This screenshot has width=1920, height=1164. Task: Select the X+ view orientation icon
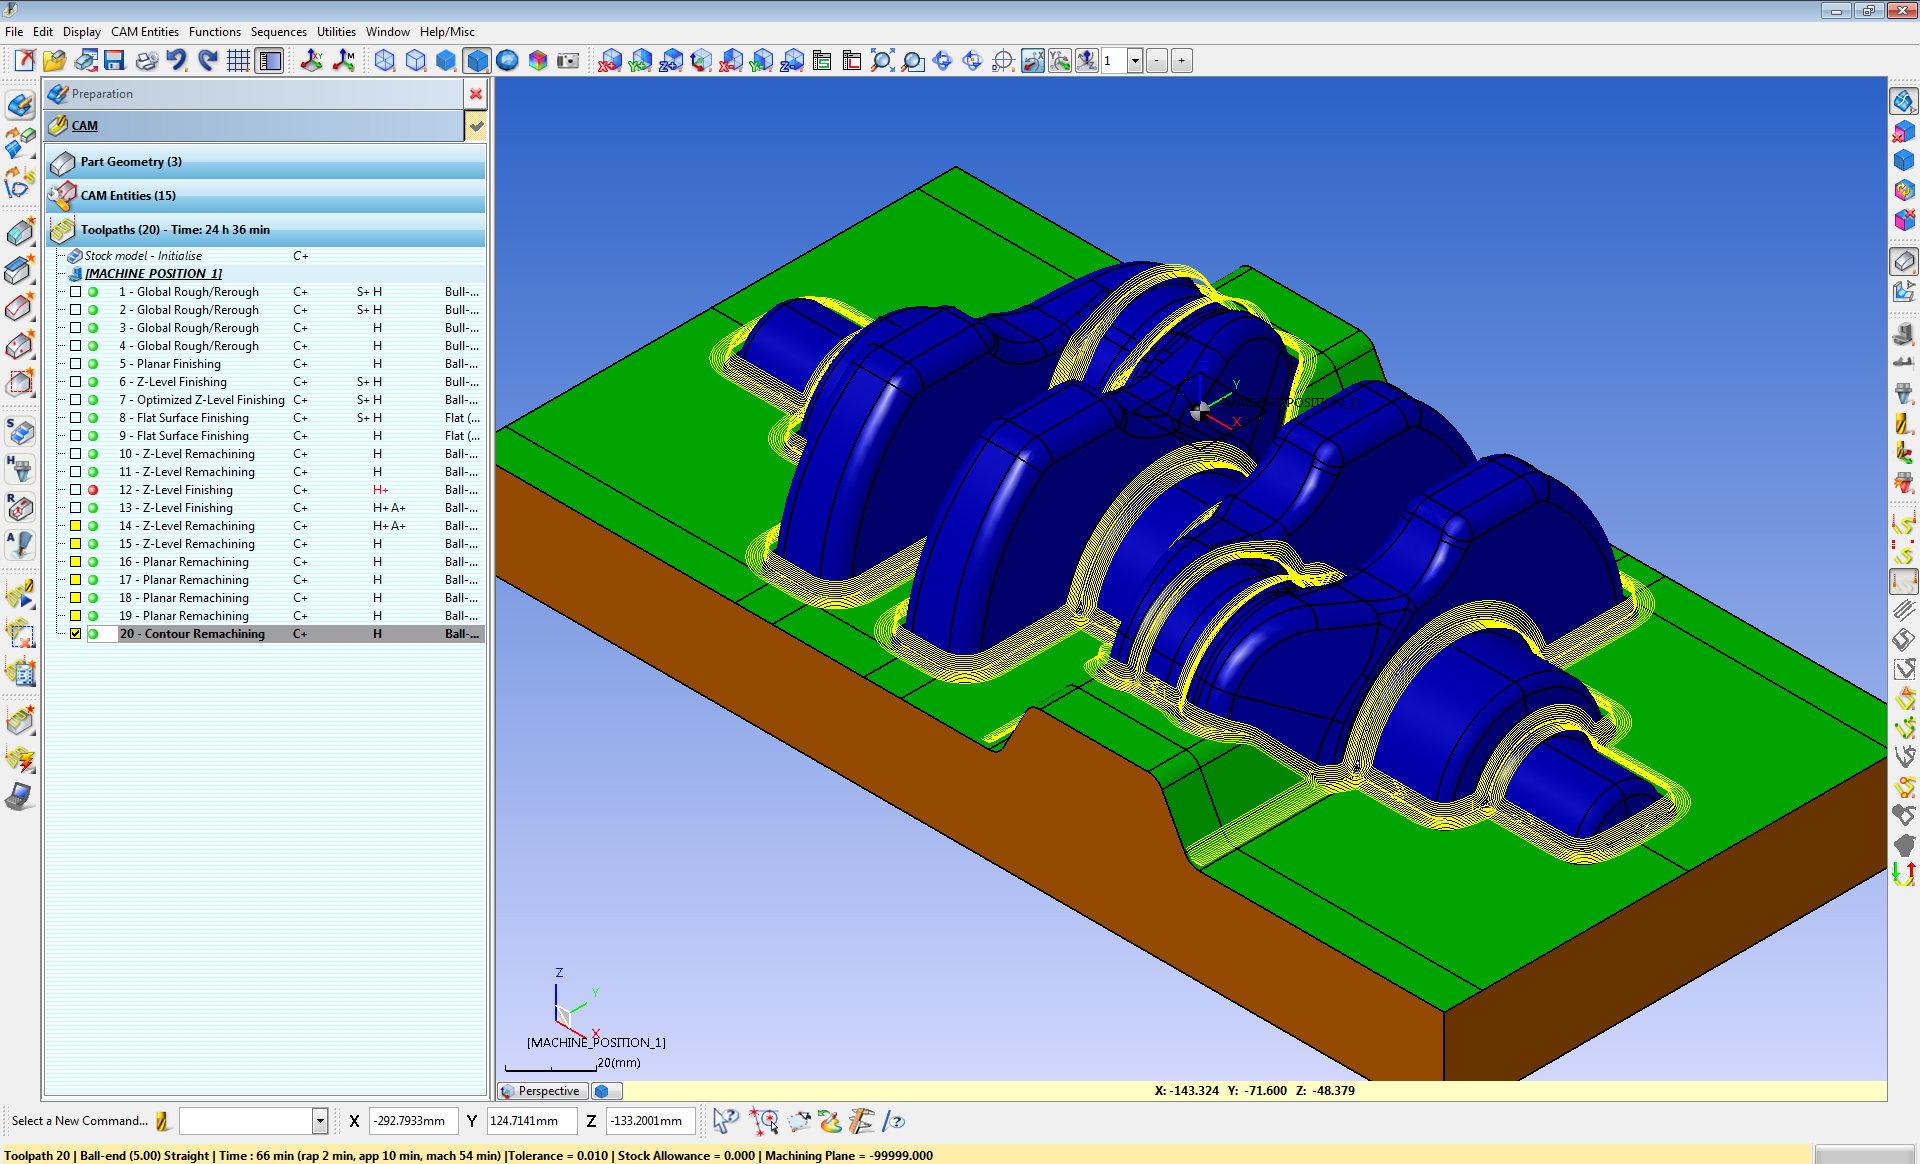click(x=610, y=61)
